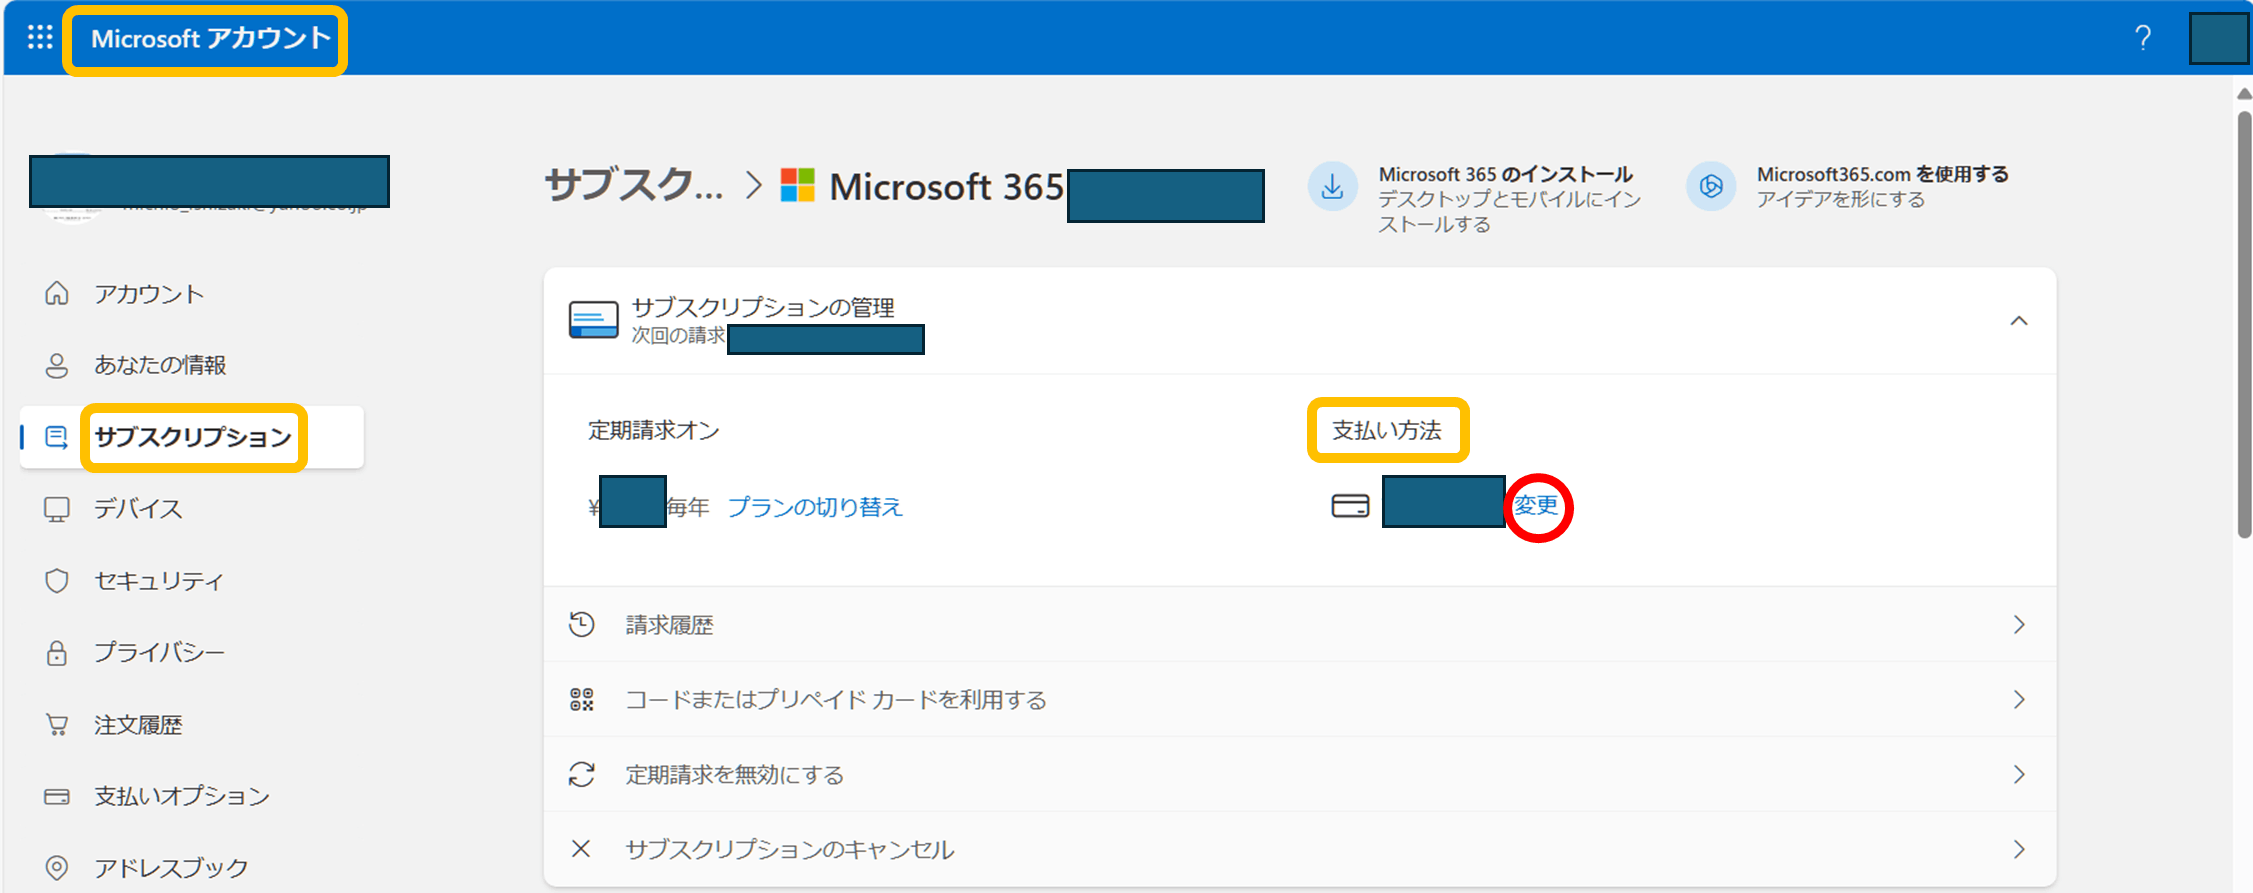Click the history clock icon beside 請求履歴
Viewport: 2253px width, 893px height.
click(582, 624)
